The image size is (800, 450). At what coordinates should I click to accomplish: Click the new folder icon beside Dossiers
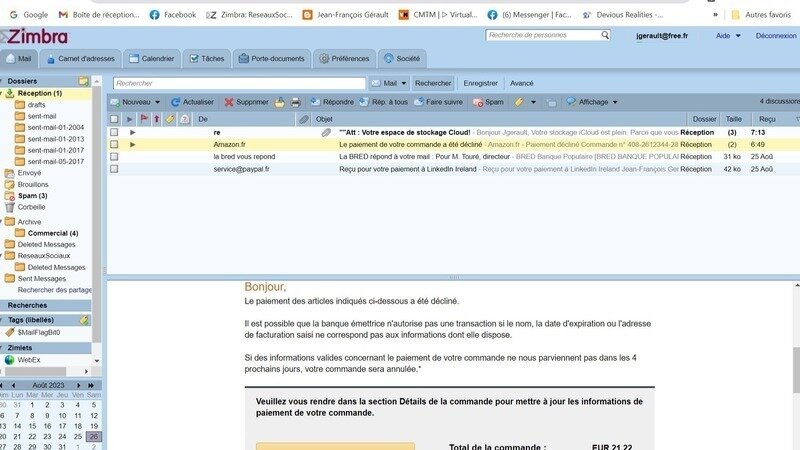click(x=84, y=81)
